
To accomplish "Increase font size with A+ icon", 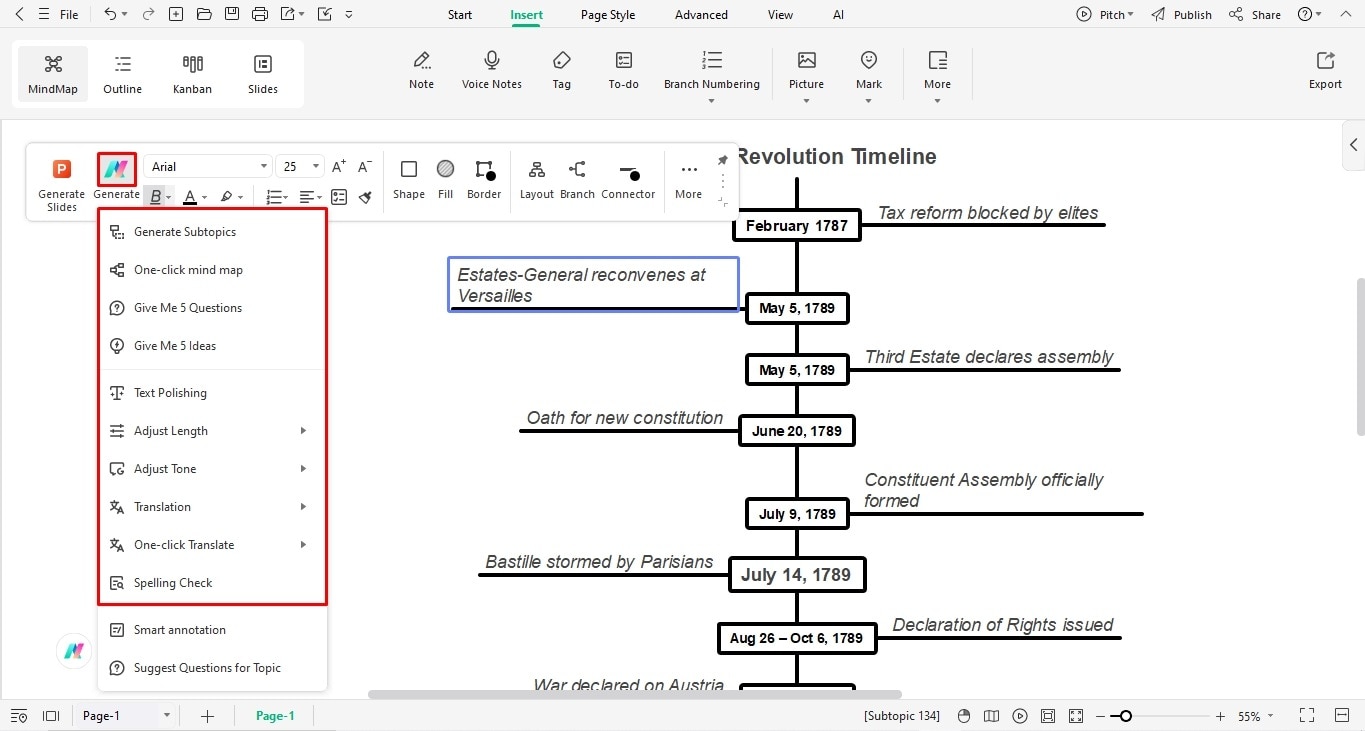I will coord(339,166).
